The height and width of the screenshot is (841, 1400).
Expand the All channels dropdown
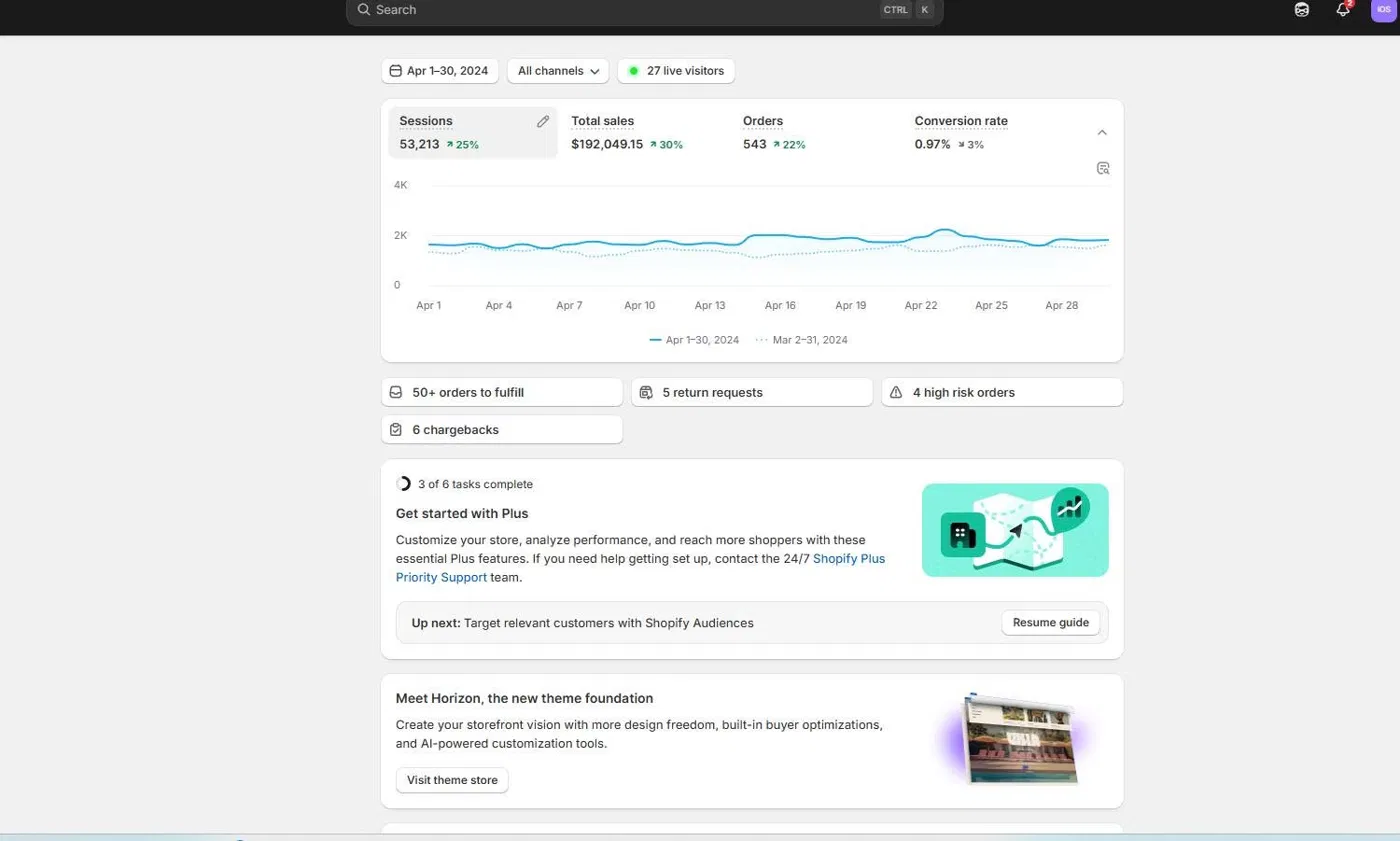click(558, 71)
